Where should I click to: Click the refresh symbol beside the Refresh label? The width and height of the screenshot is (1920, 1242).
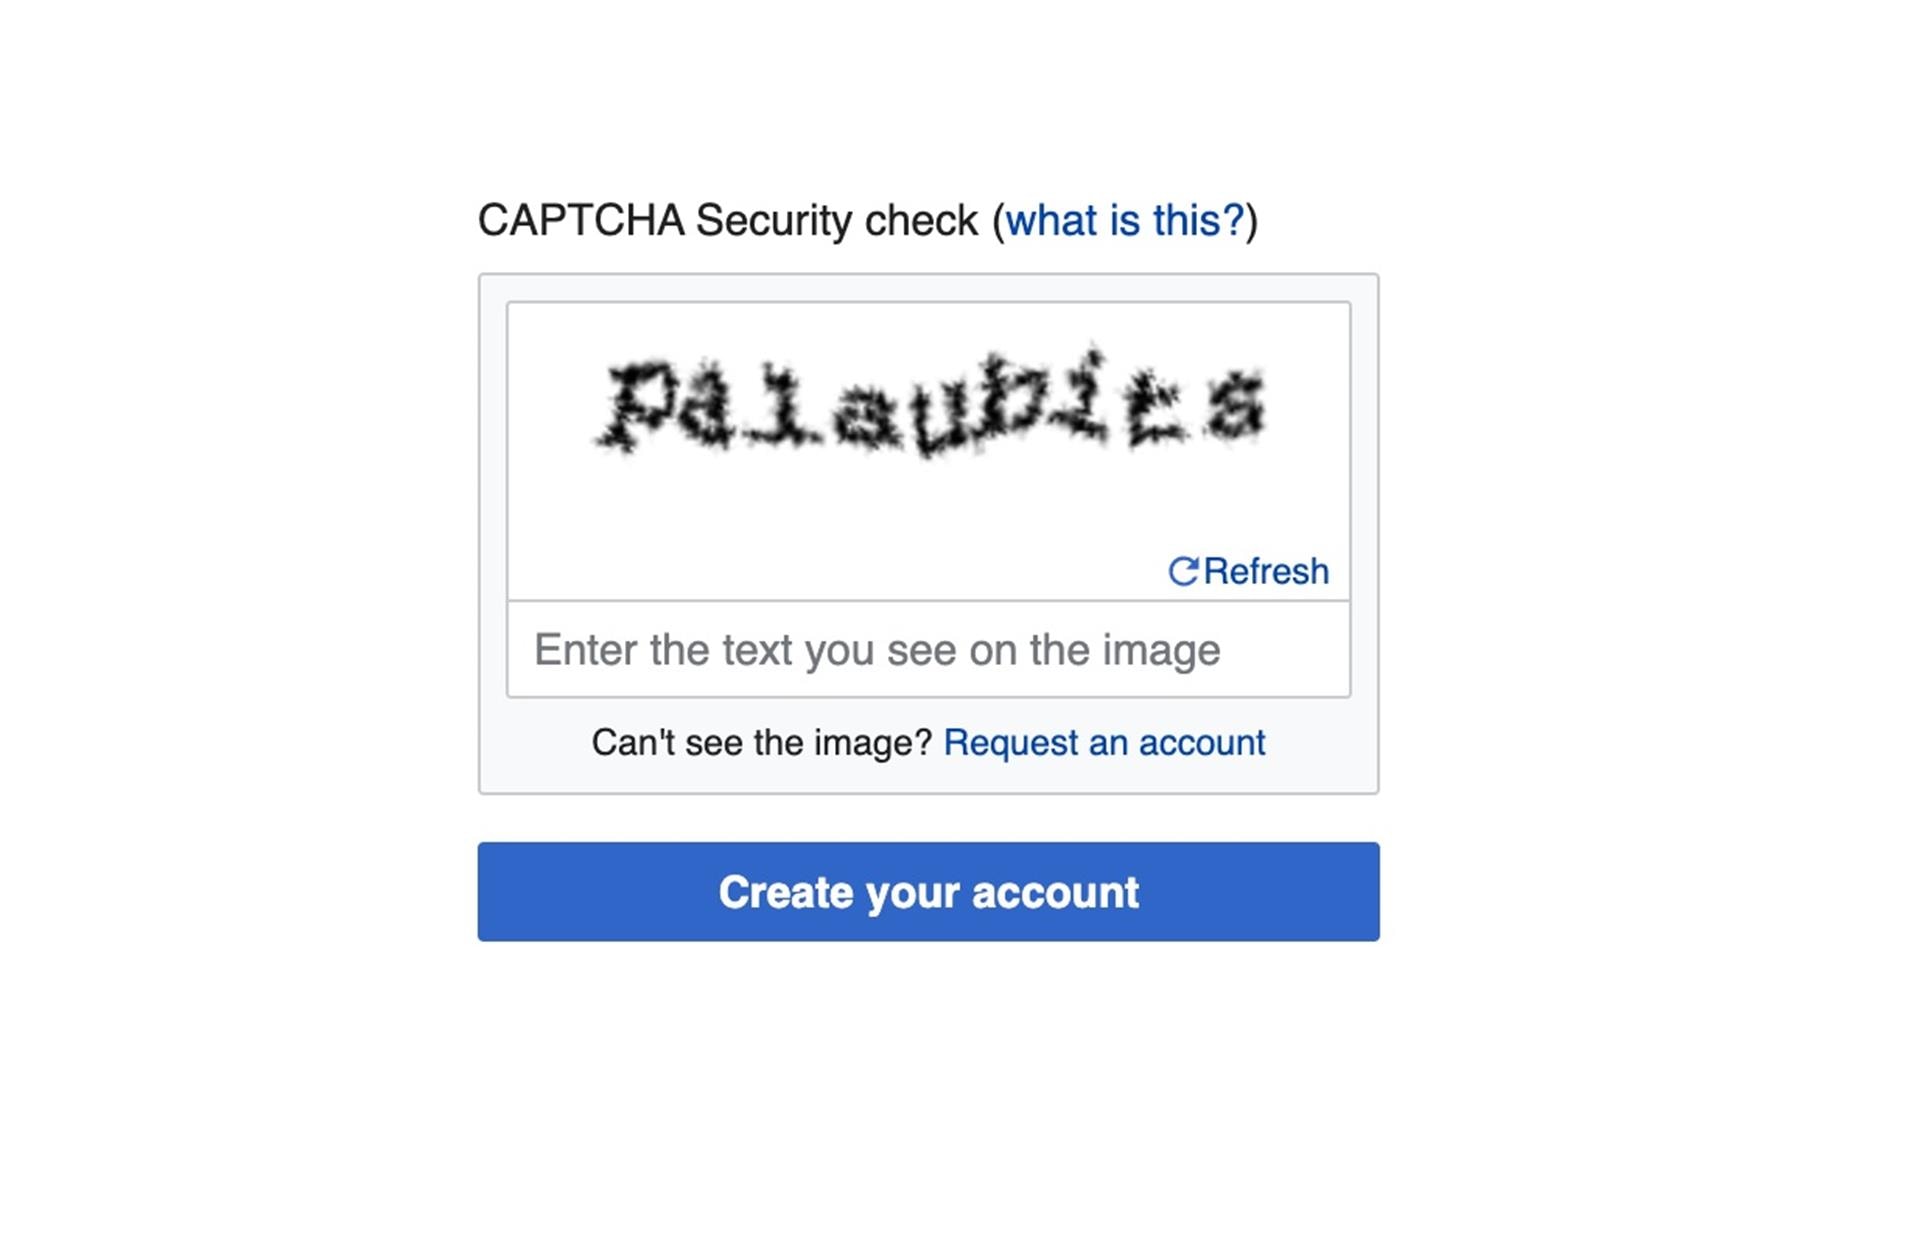(1184, 570)
